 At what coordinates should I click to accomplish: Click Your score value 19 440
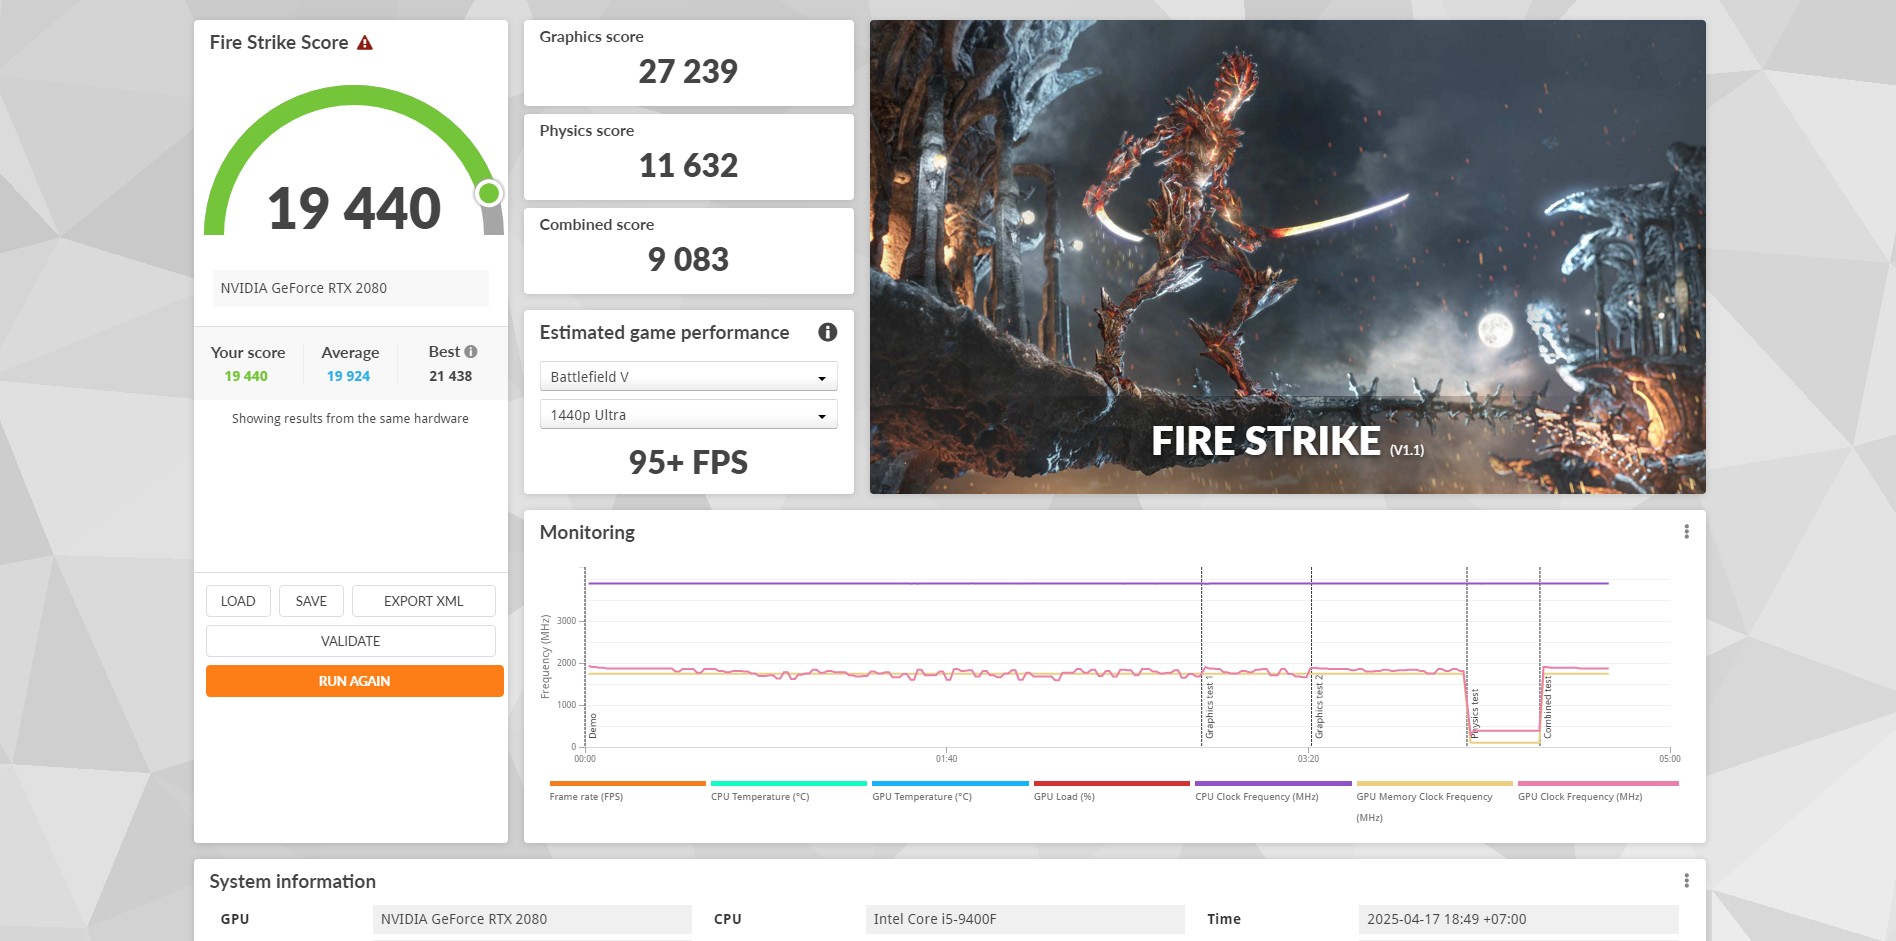(x=246, y=376)
